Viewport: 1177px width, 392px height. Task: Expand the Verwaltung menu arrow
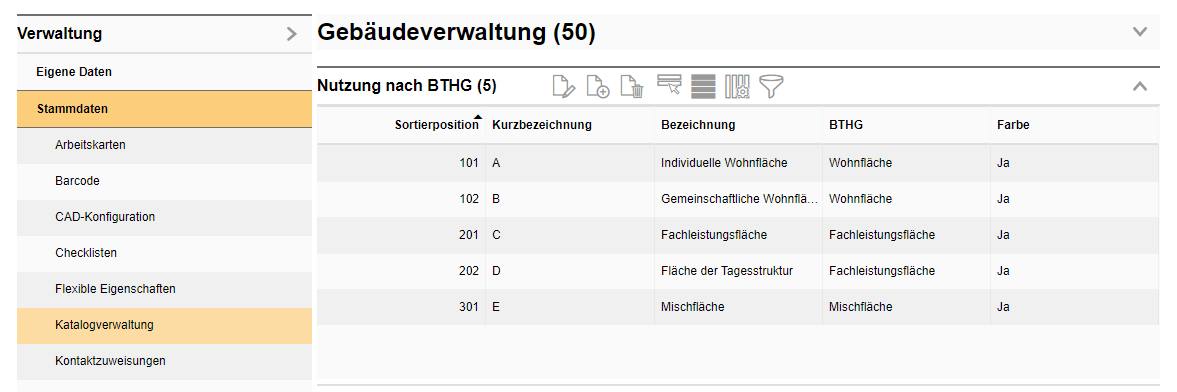point(292,34)
